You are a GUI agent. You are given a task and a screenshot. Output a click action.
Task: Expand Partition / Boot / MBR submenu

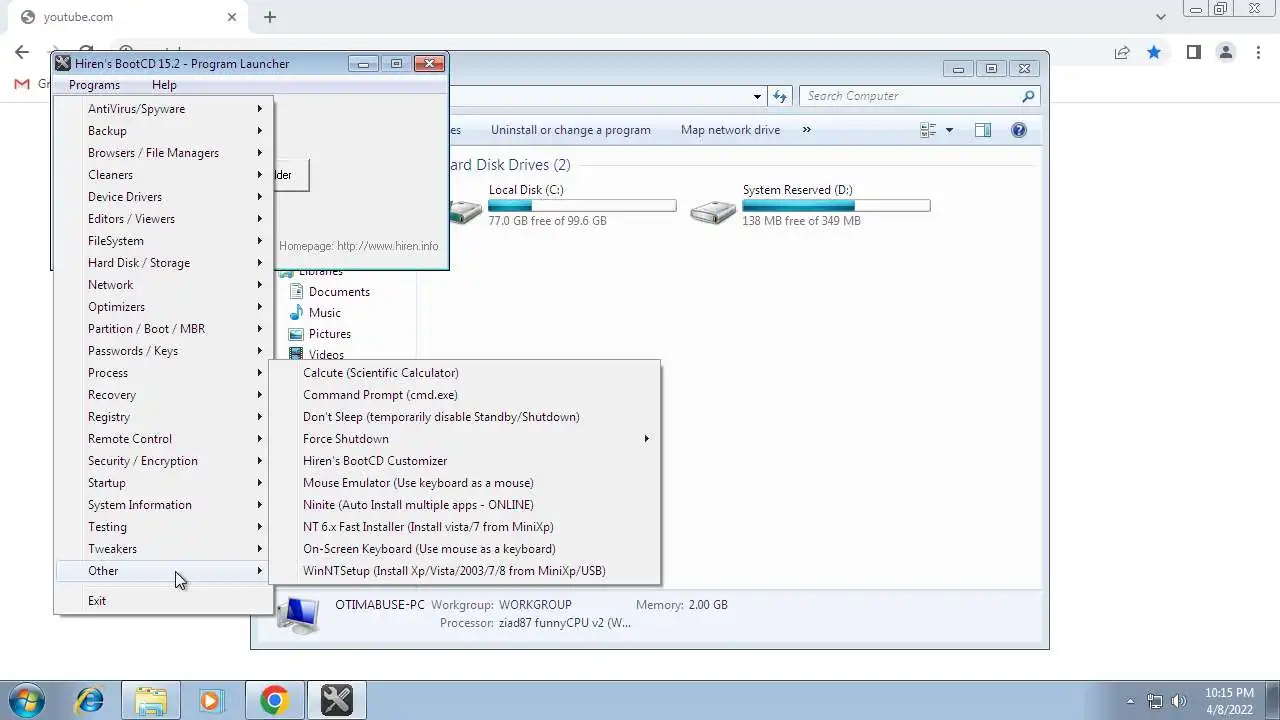click(164, 329)
